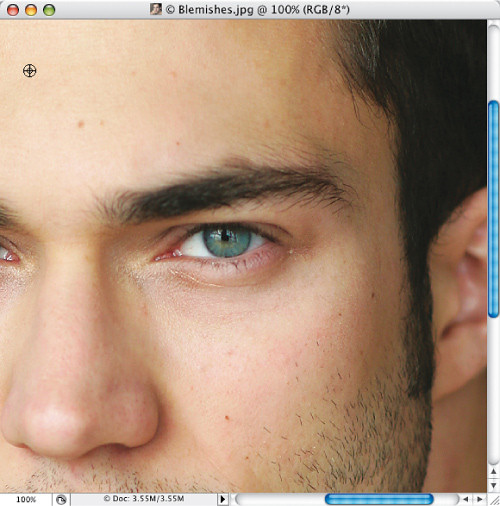Click the empty horizontal scrollbar track

click(x=280, y=499)
